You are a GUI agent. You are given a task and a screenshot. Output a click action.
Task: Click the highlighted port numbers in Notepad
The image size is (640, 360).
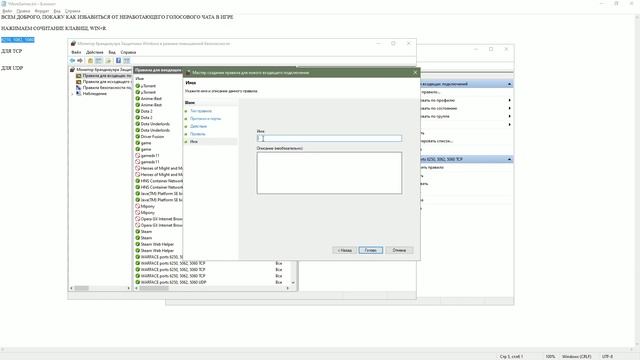click(18, 40)
